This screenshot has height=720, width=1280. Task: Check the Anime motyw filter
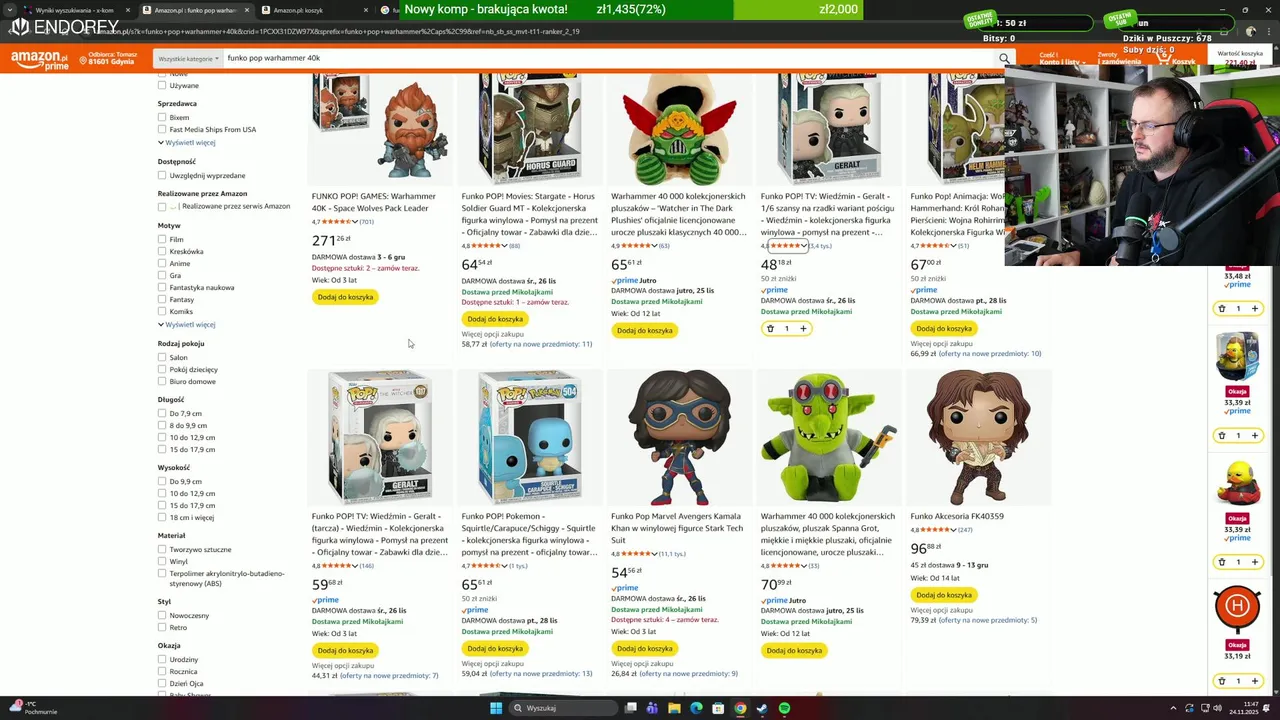point(162,264)
